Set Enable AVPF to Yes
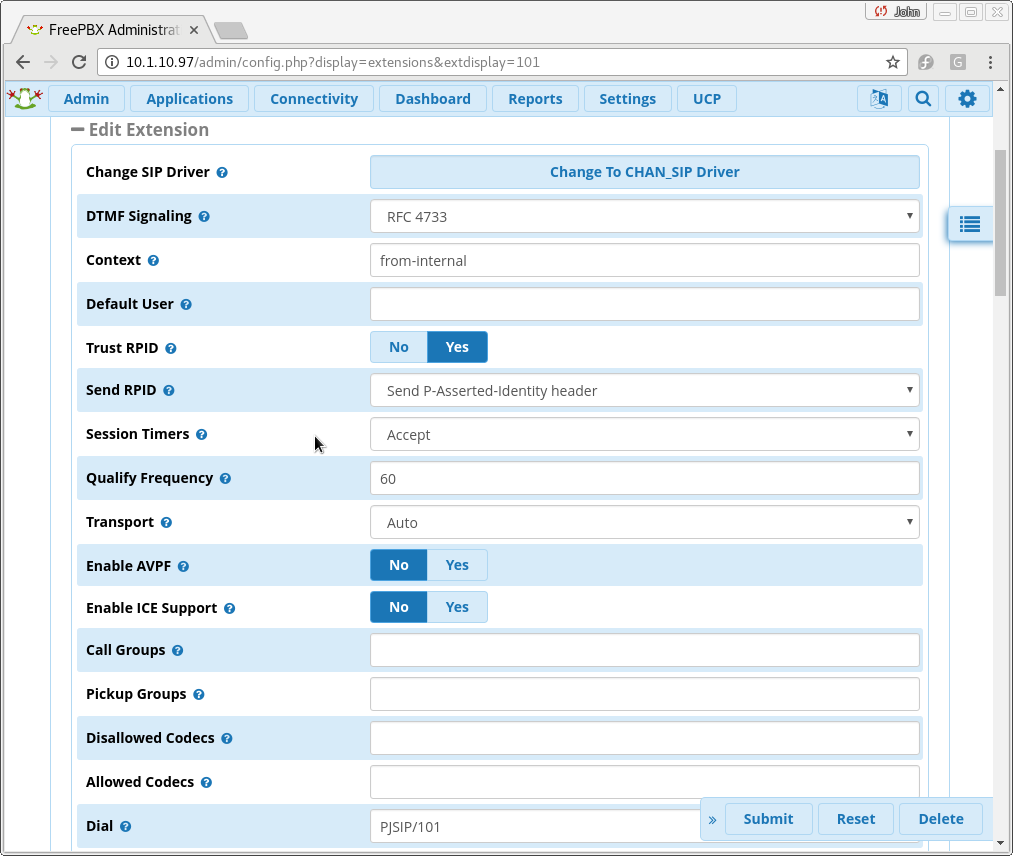Screen dimensions: 1013x856 coord(457,565)
